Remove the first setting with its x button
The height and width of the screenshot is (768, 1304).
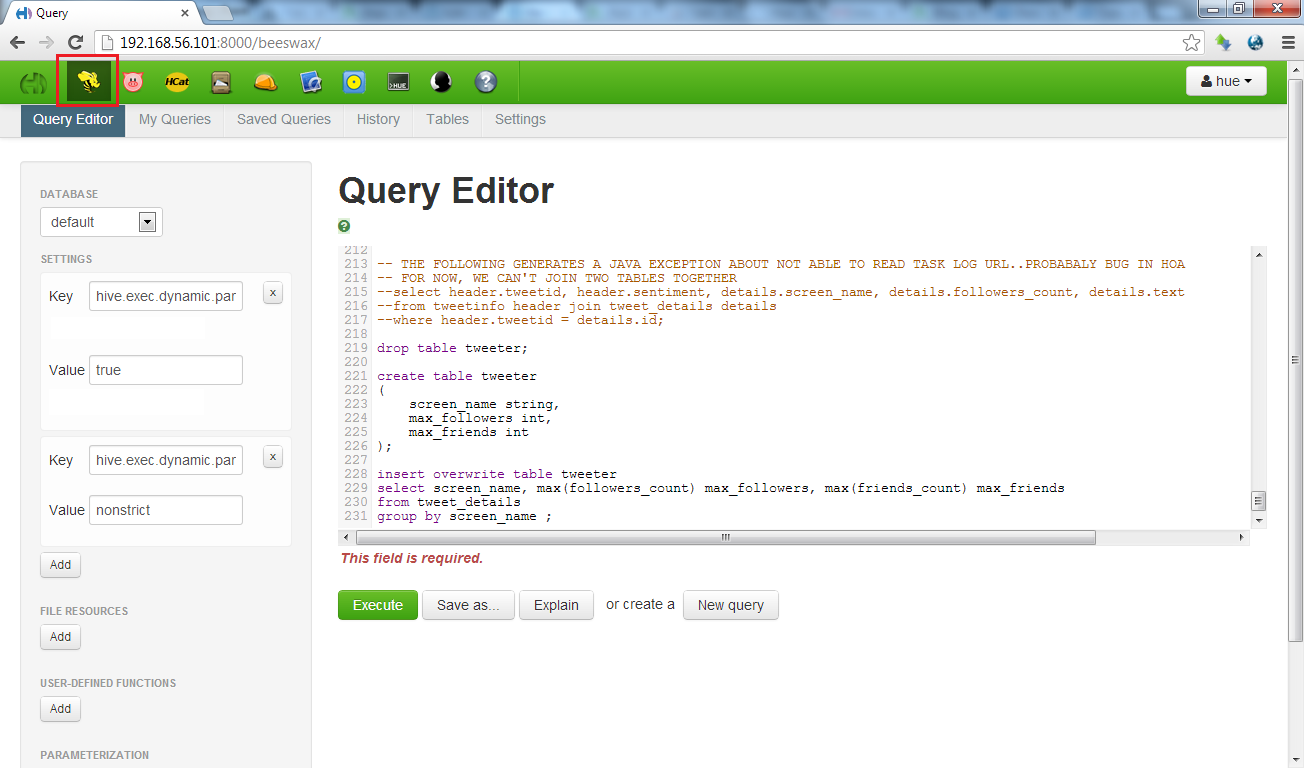tap(274, 292)
